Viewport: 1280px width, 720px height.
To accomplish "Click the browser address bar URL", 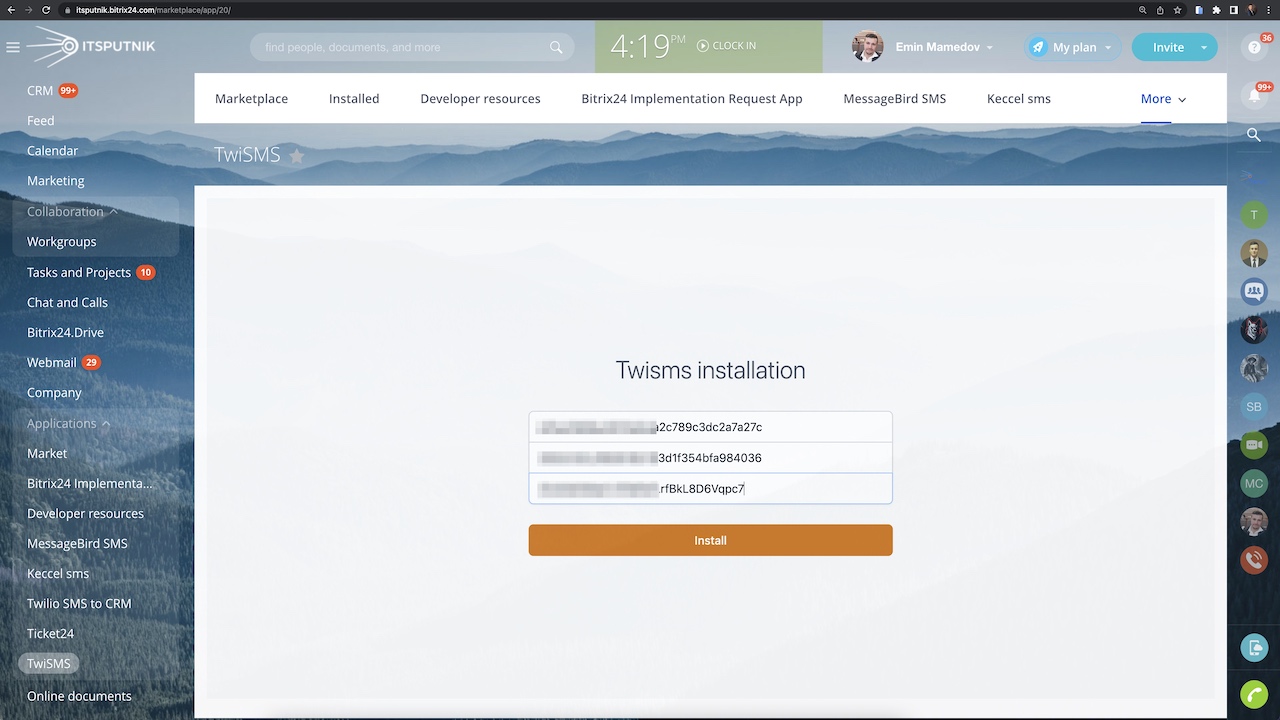I will [x=153, y=10].
